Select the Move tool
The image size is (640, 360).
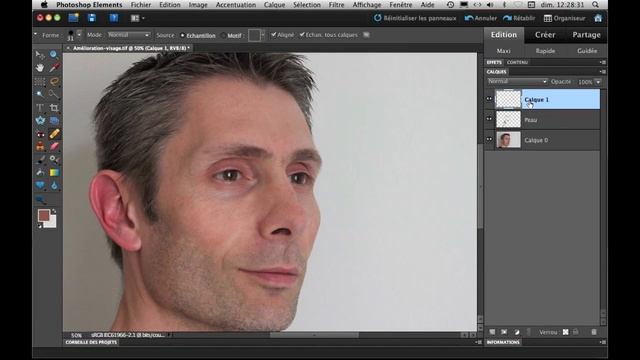pyautogui.click(x=40, y=55)
